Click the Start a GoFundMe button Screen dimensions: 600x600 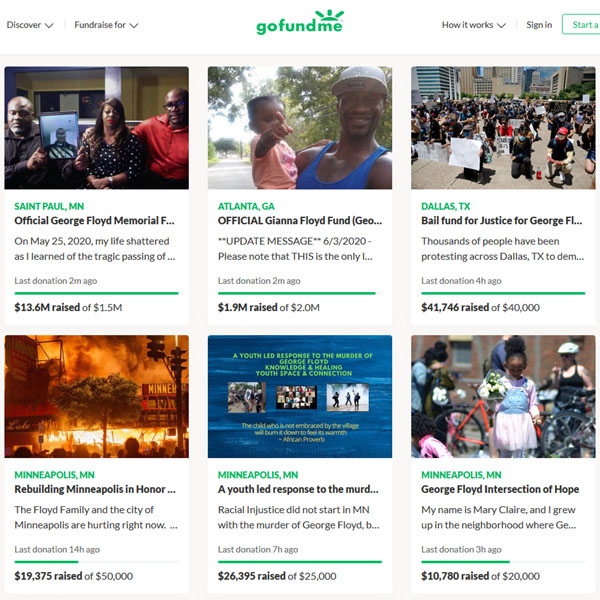[x=581, y=24]
